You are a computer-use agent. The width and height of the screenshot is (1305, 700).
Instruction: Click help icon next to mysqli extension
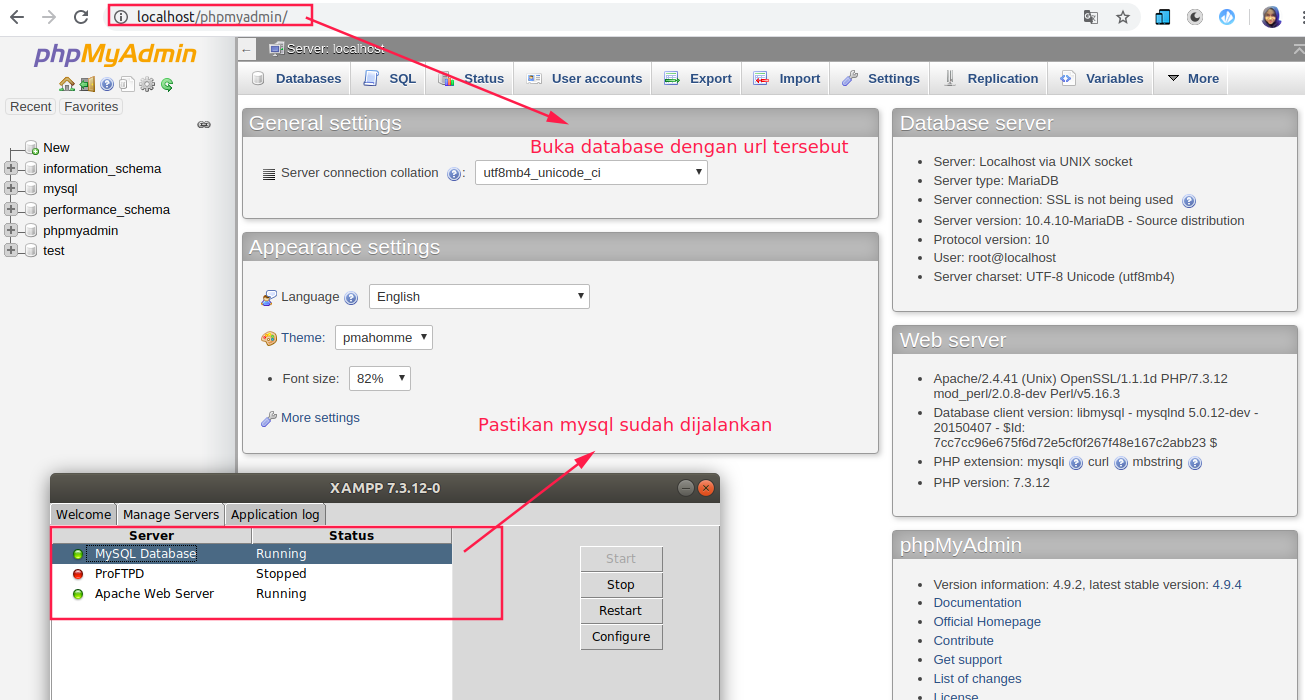click(x=1076, y=463)
